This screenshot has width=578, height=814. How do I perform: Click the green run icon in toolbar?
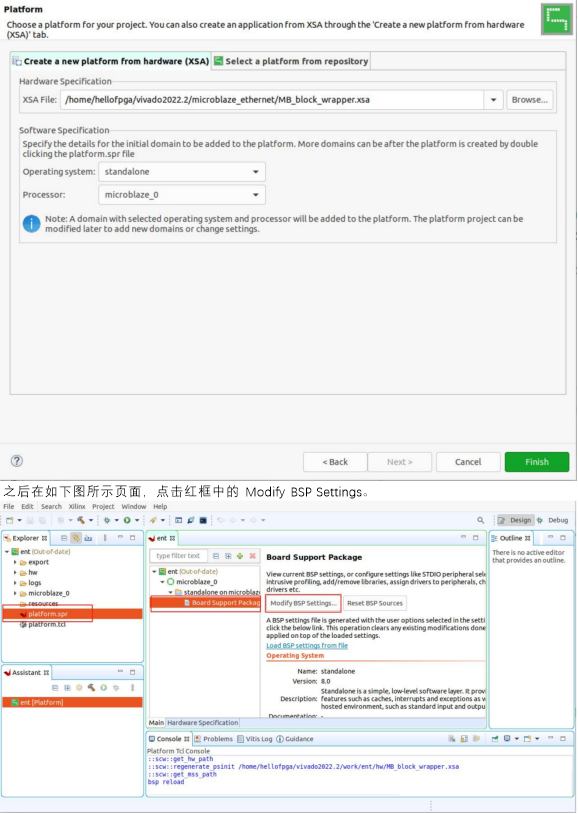point(127,520)
